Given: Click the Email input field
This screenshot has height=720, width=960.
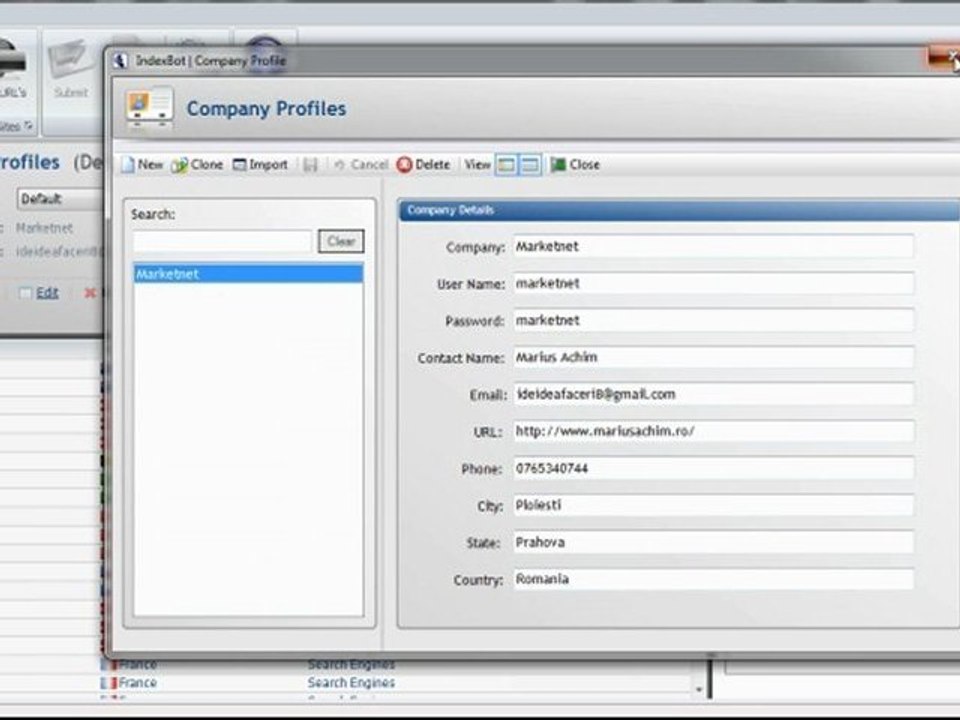Looking at the screenshot, I should 713,394.
